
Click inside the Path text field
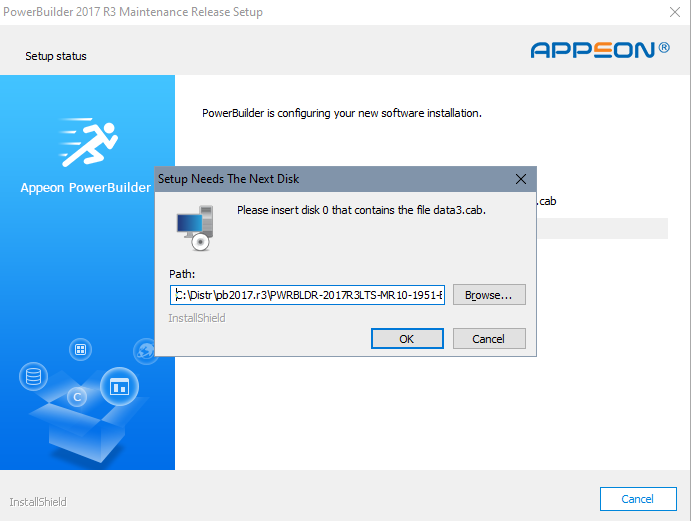(x=307, y=295)
